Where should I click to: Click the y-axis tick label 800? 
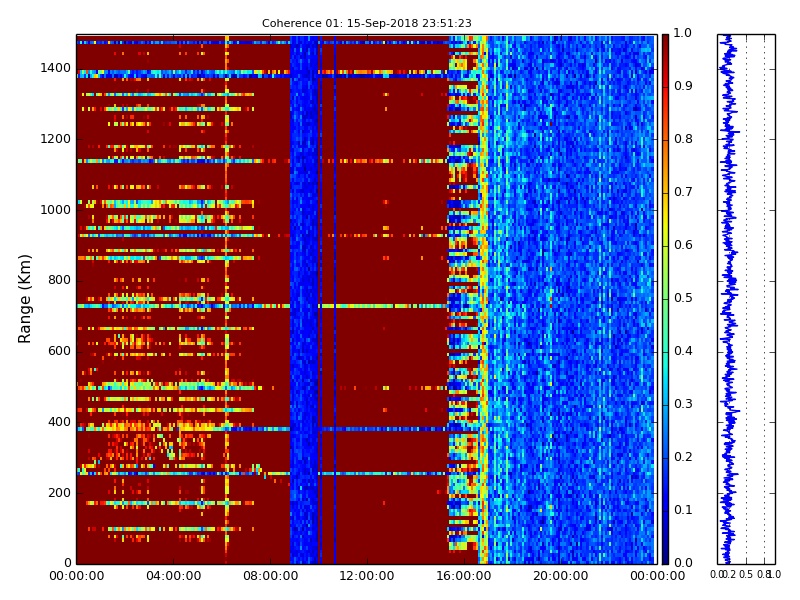[x=59, y=280]
